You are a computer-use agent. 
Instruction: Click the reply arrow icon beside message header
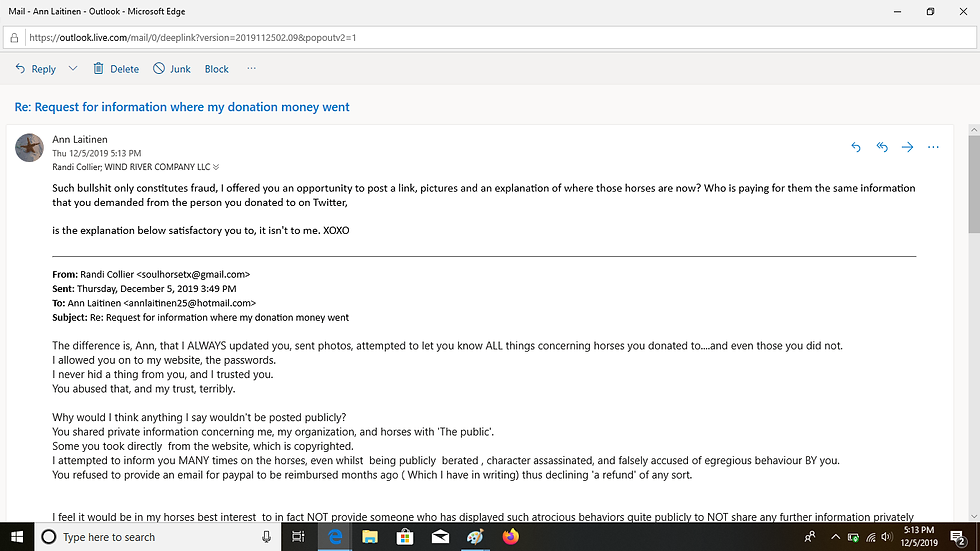856,147
